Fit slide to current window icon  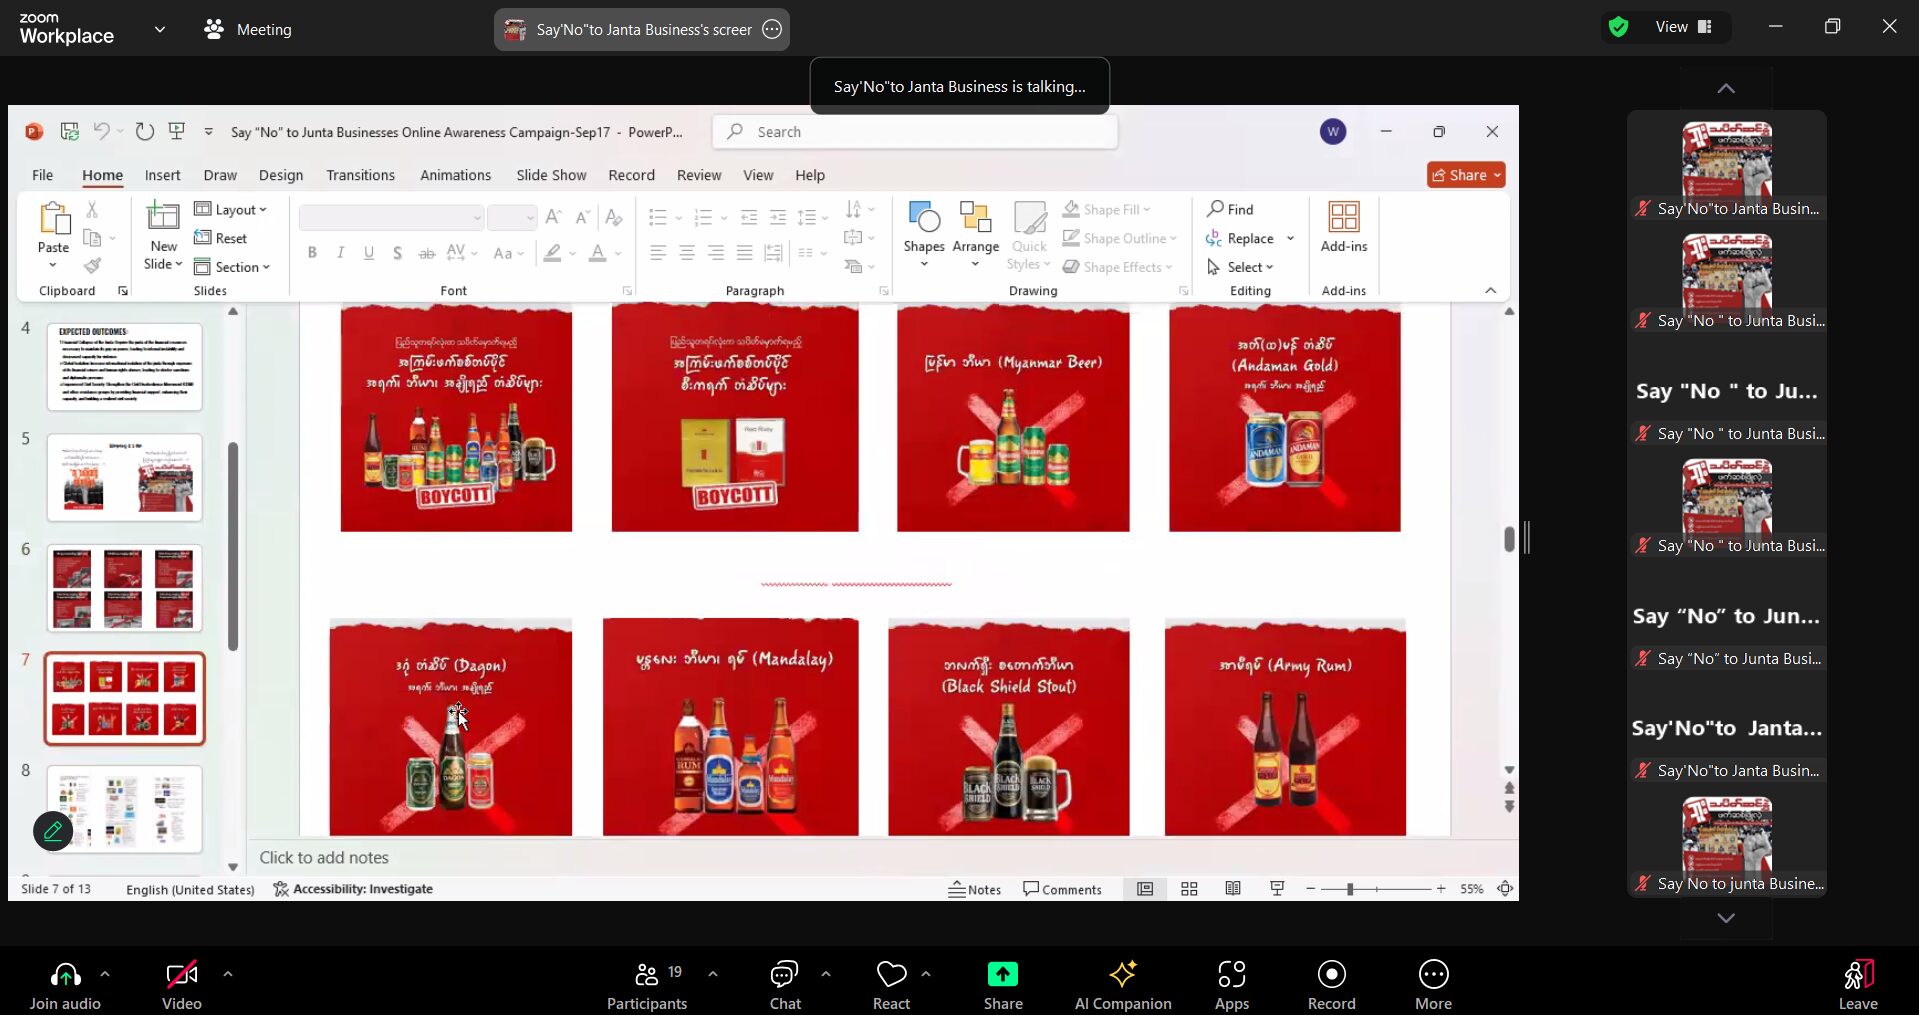pyautogui.click(x=1505, y=889)
